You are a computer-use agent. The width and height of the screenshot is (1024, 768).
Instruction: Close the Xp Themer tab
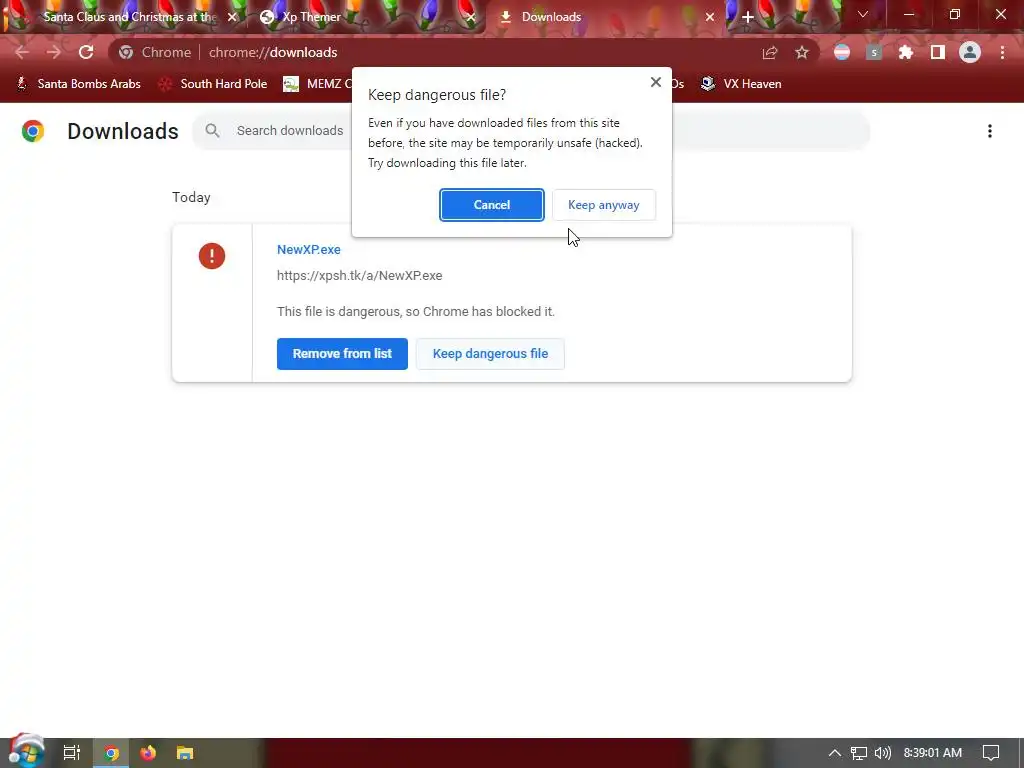tap(471, 17)
